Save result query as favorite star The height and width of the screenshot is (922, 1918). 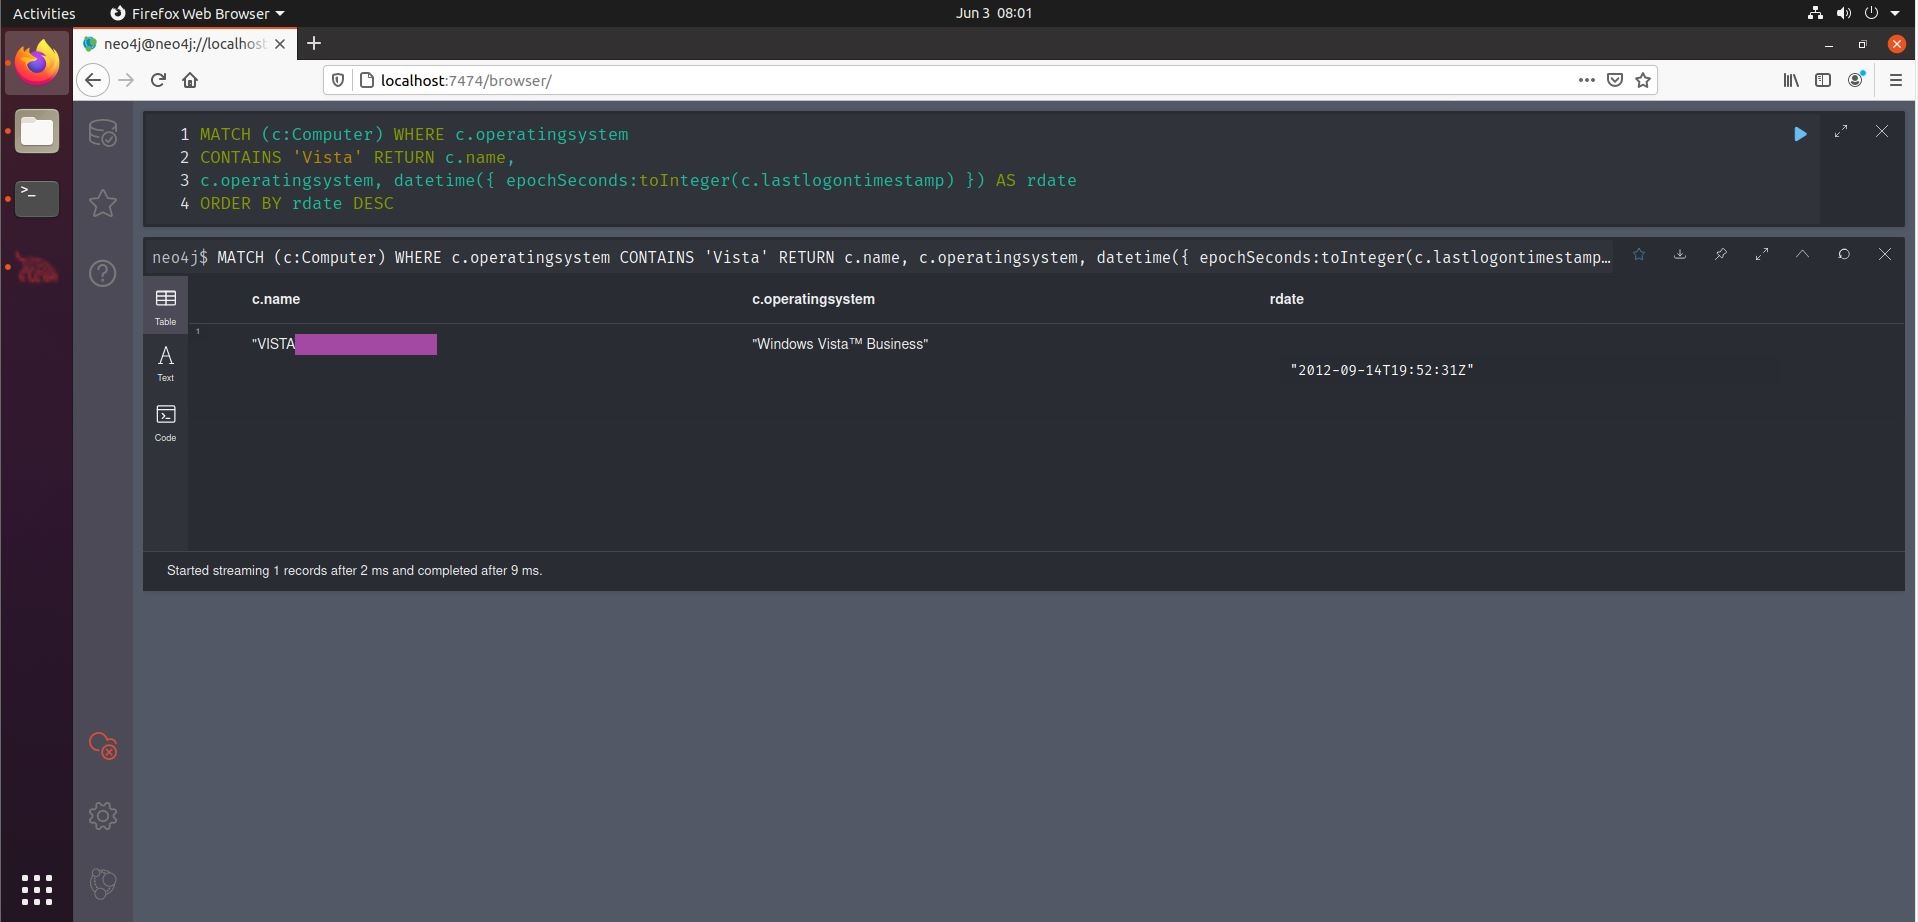1639,255
